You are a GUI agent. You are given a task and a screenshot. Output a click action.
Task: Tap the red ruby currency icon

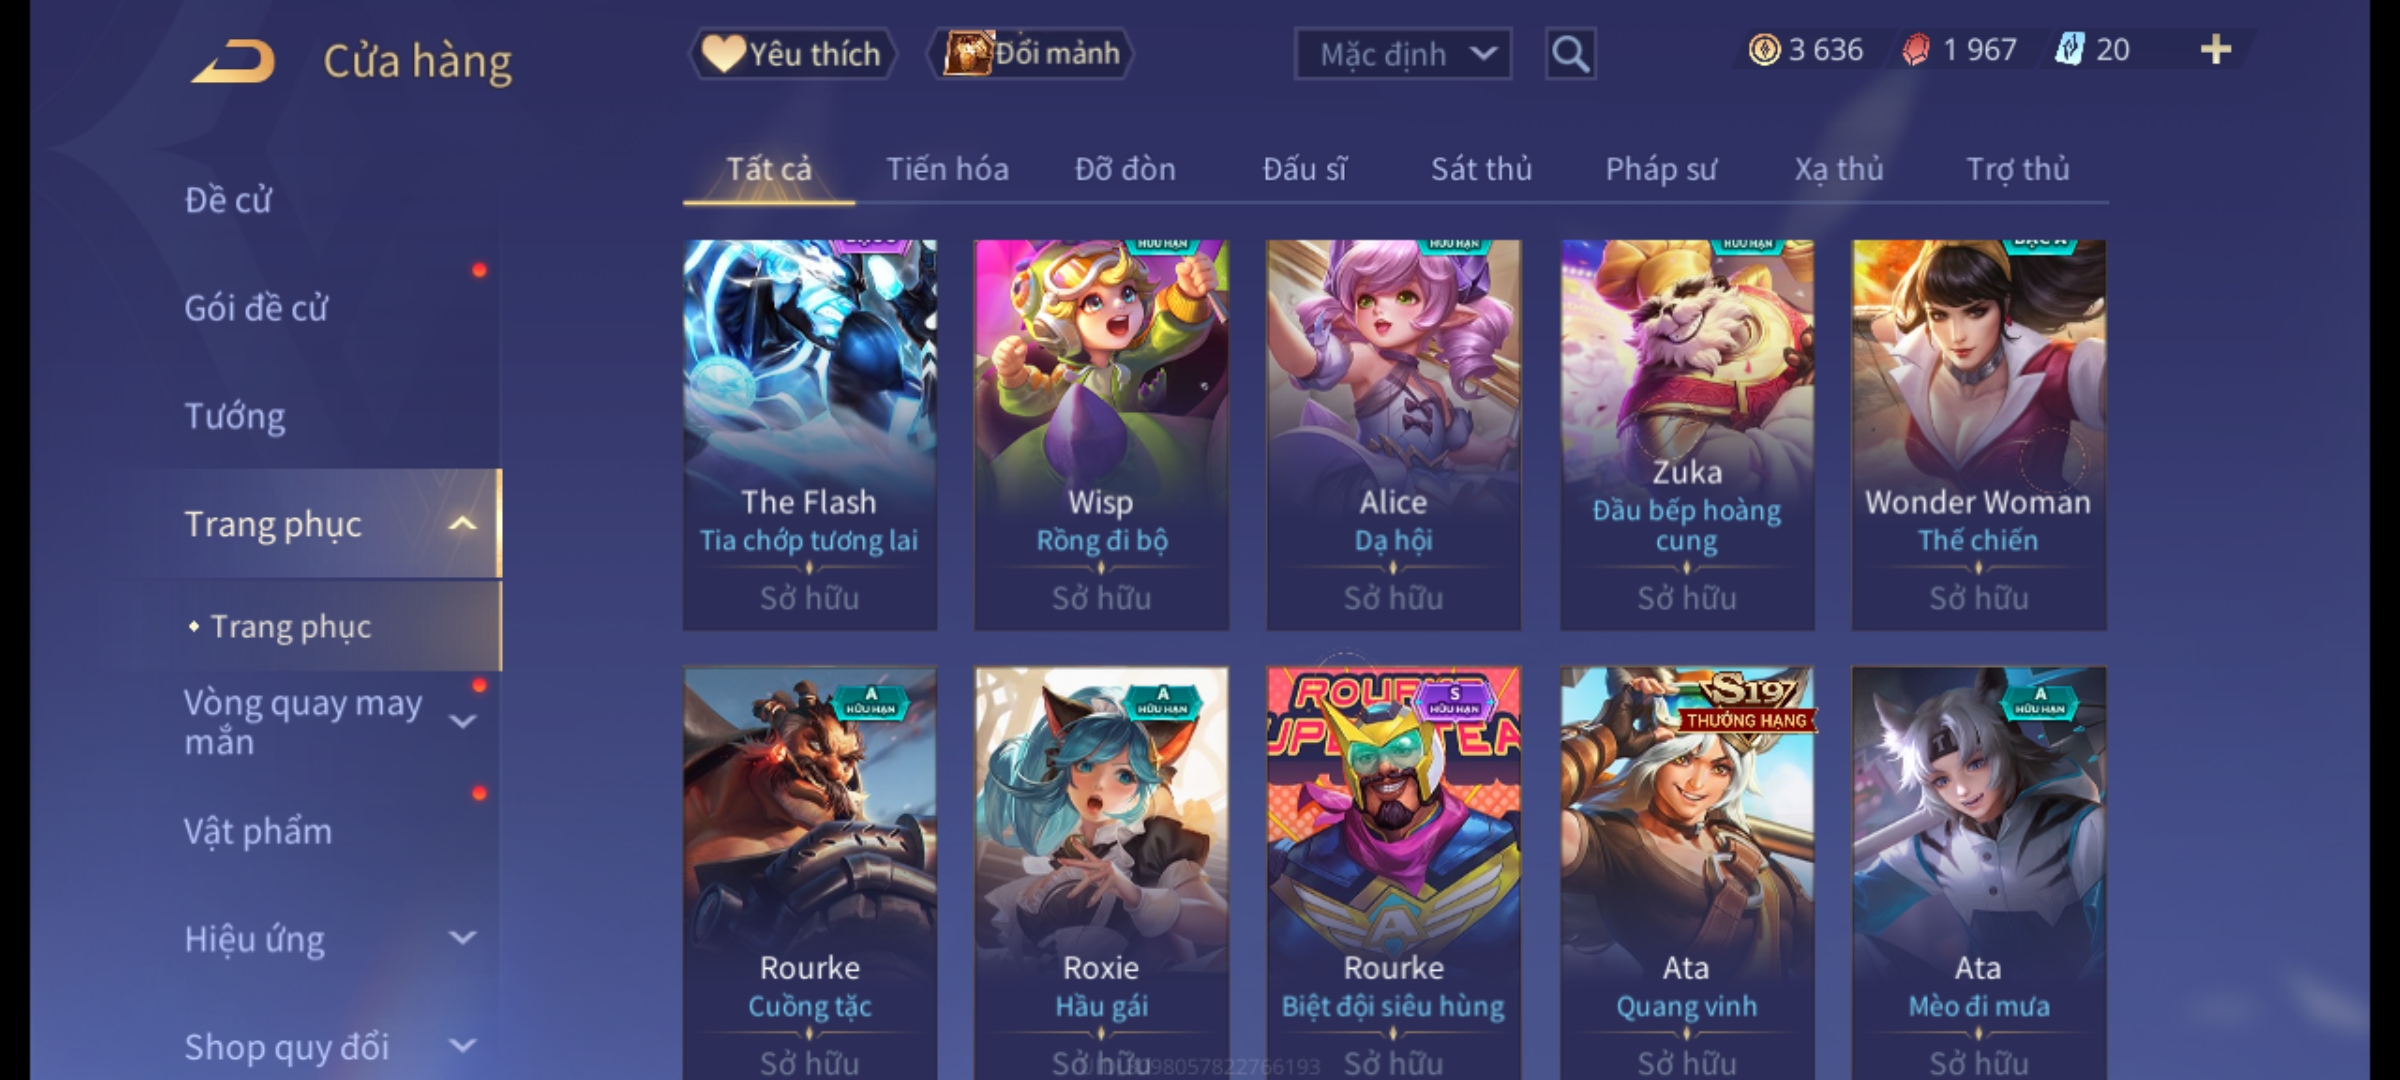(x=1916, y=50)
